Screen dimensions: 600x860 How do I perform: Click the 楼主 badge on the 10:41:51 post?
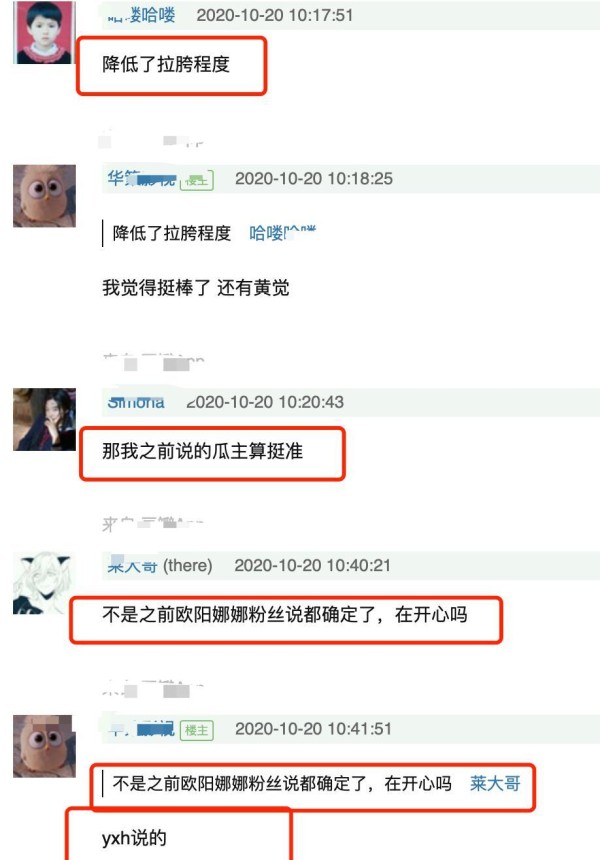[197, 730]
